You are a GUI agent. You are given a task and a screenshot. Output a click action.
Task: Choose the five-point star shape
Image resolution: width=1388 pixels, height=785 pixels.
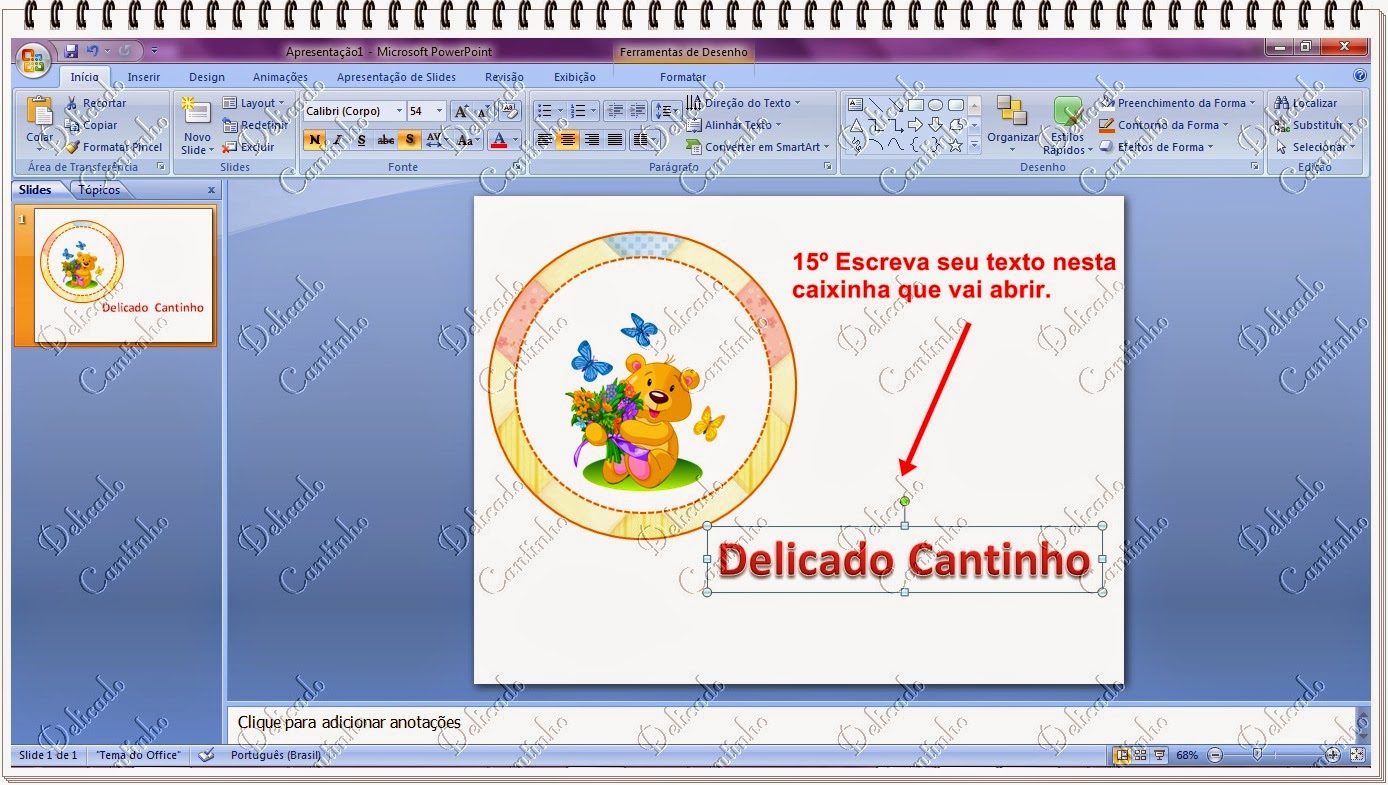click(955, 145)
